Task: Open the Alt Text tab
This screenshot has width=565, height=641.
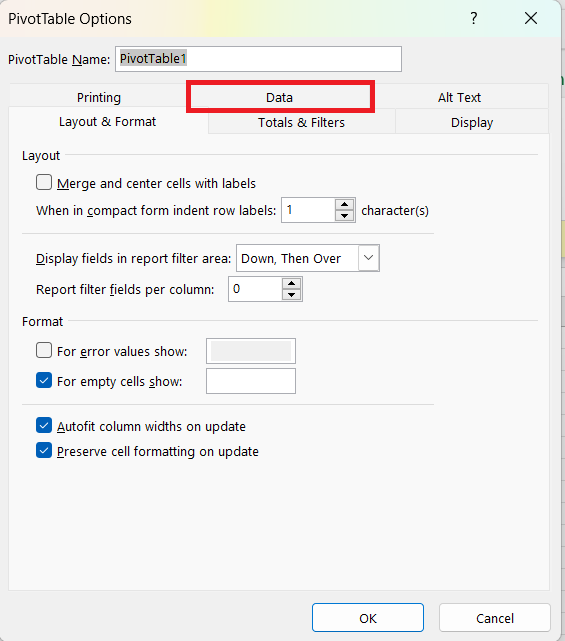Action: coord(460,97)
